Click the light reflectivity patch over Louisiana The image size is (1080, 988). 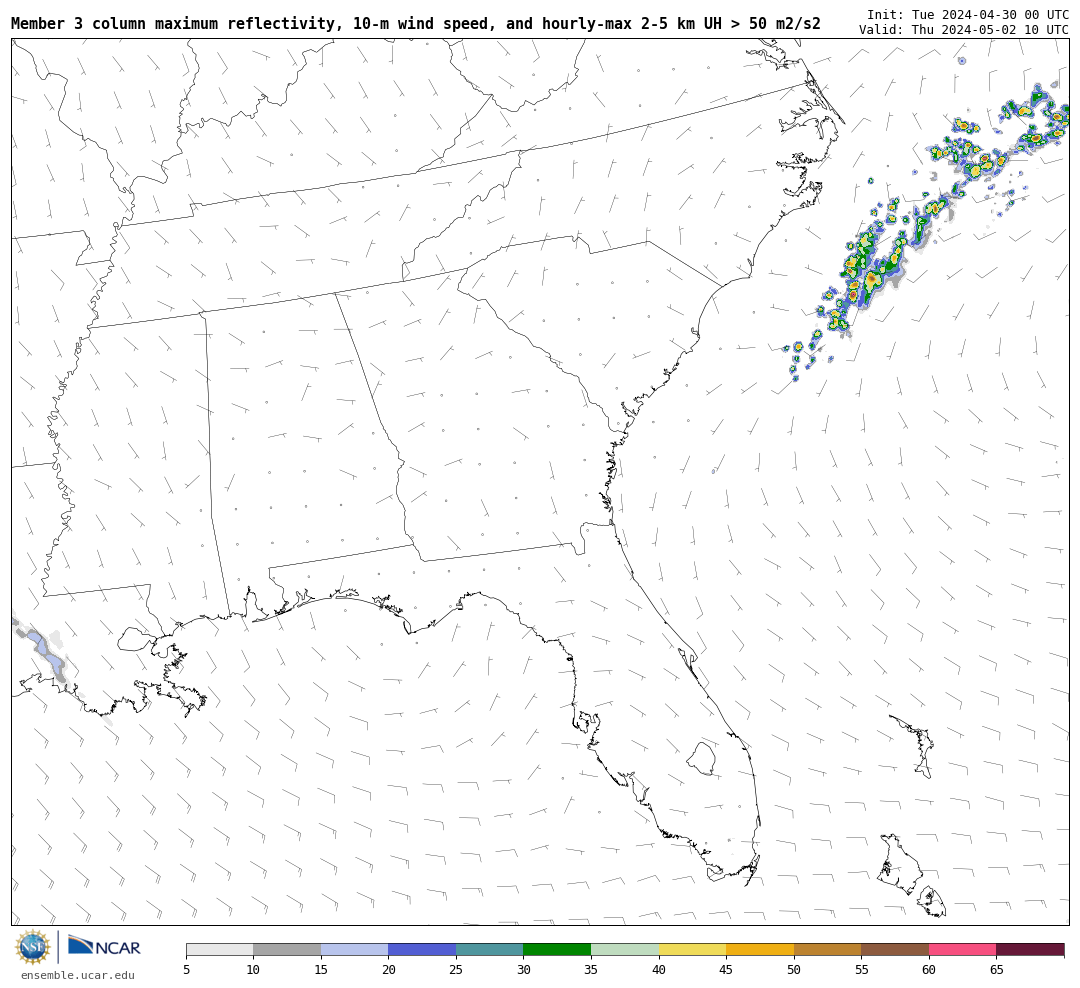46,652
